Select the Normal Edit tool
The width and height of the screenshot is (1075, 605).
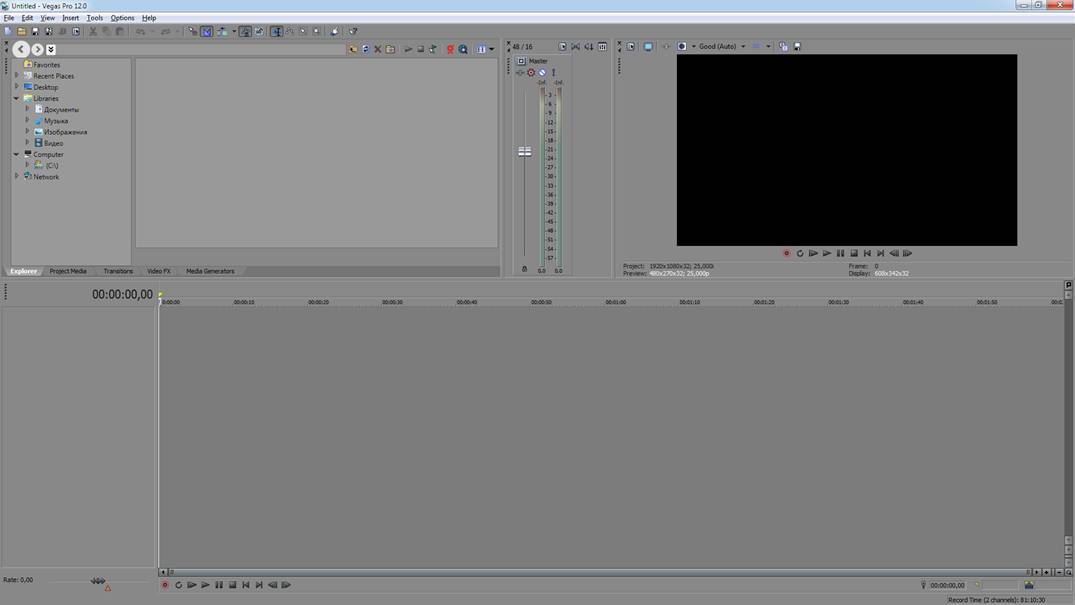click(276, 32)
